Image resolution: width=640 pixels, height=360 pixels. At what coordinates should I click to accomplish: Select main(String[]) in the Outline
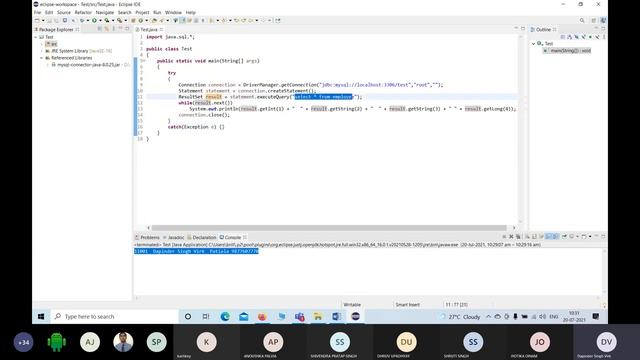567,51
